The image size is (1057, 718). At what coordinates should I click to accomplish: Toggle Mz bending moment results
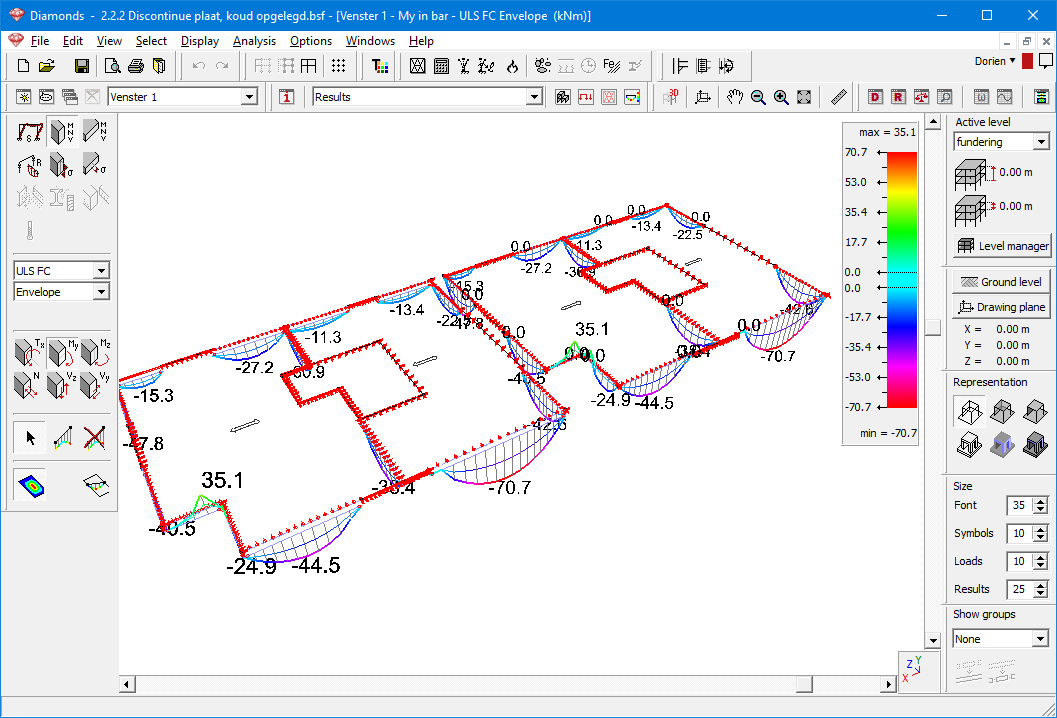95,351
